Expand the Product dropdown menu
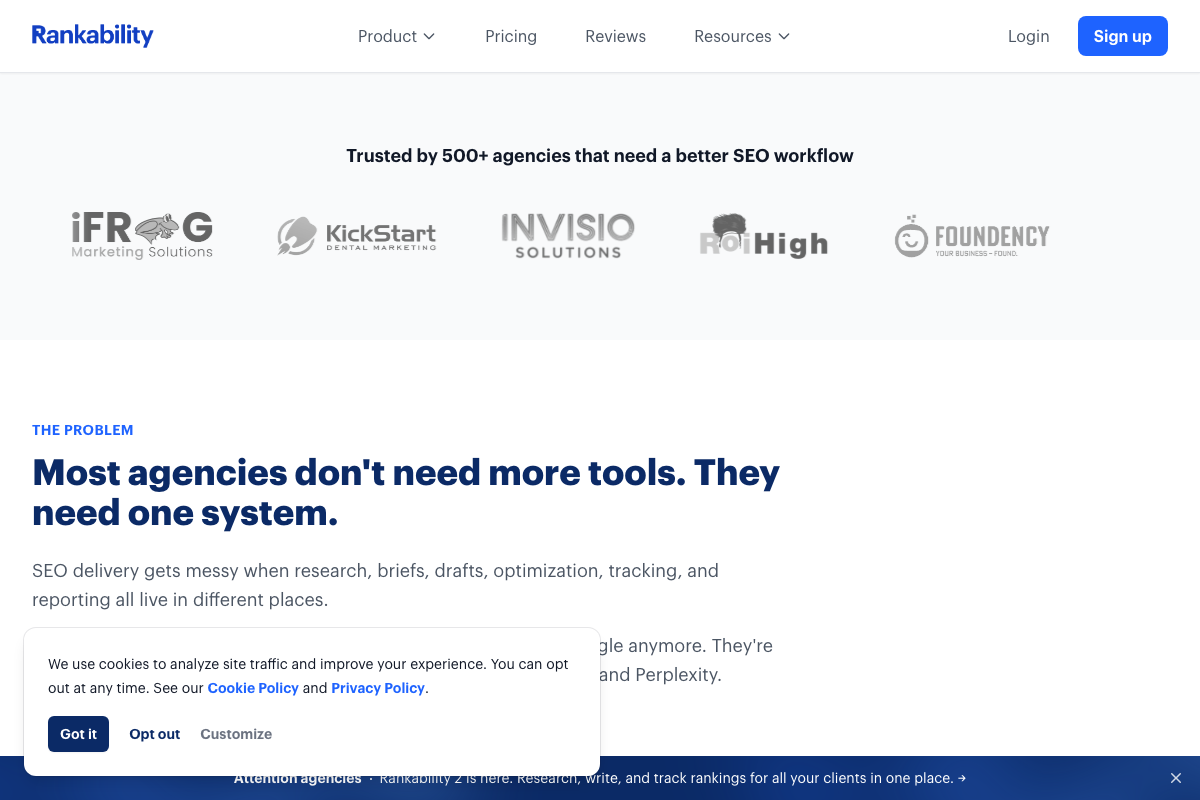 pos(396,36)
